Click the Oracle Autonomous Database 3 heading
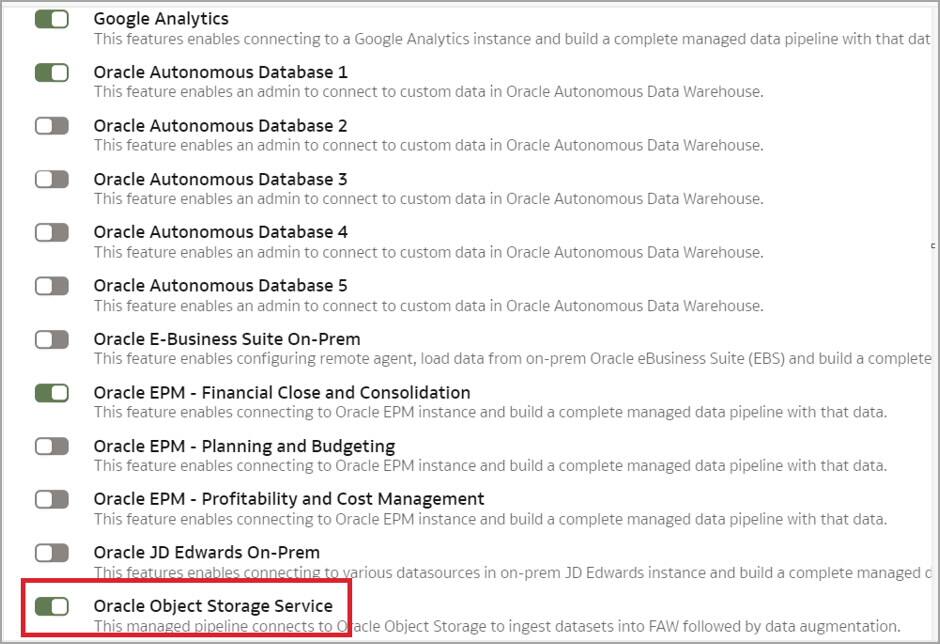The width and height of the screenshot is (940, 644). [220, 179]
